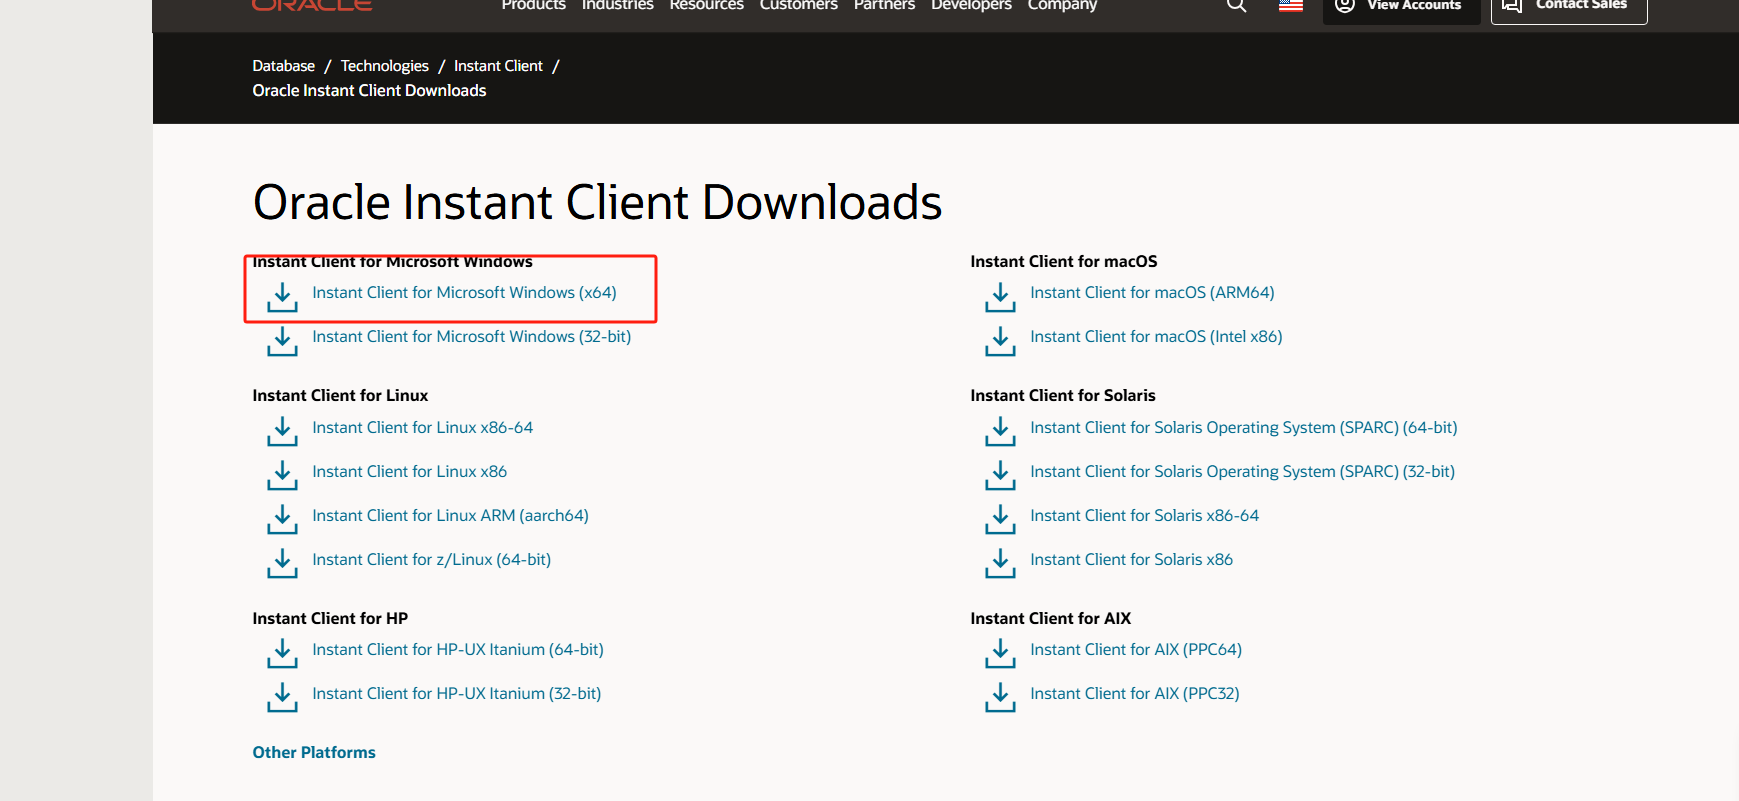Open Solaris Operating System (SPARC) (32-bit) link
The width and height of the screenshot is (1739, 801).
click(1243, 472)
